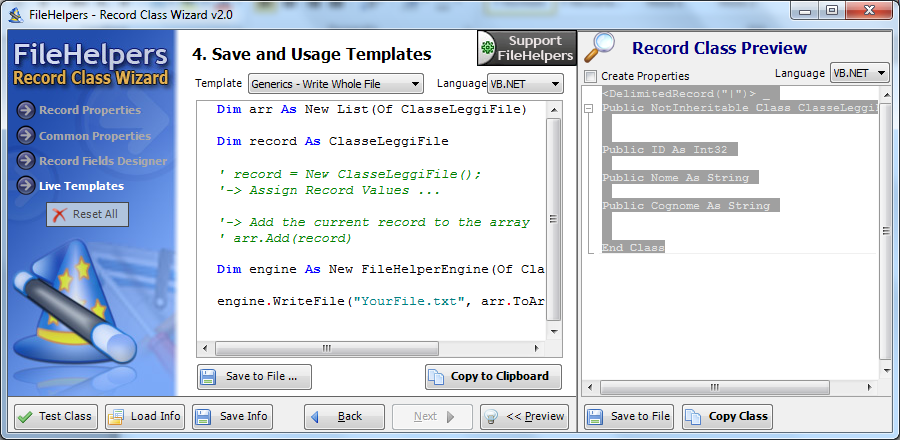Click the template code horizontal scrollbar thumb
This screenshot has height=440, width=900.
(x=327, y=348)
